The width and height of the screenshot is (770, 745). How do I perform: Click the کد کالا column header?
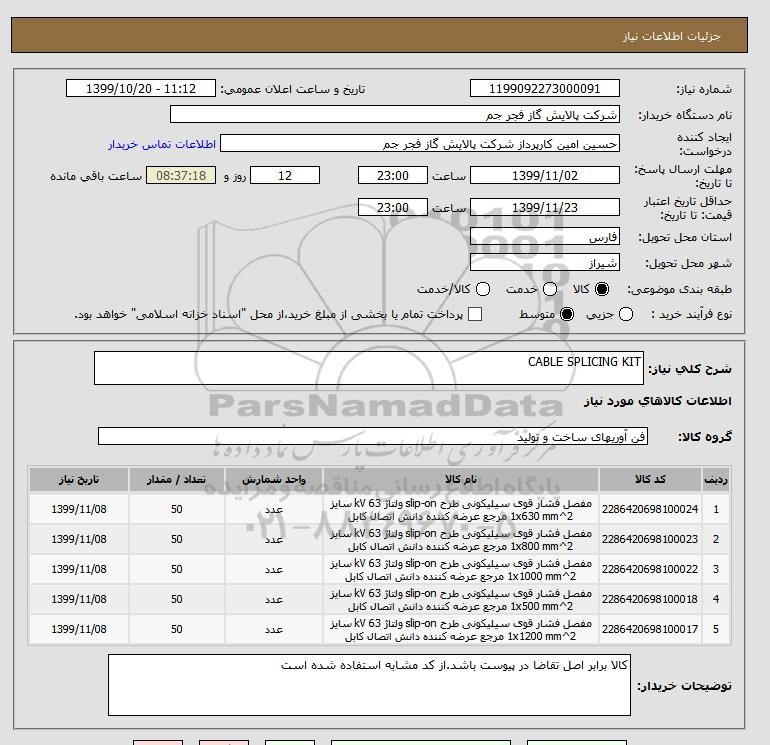(650, 479)
